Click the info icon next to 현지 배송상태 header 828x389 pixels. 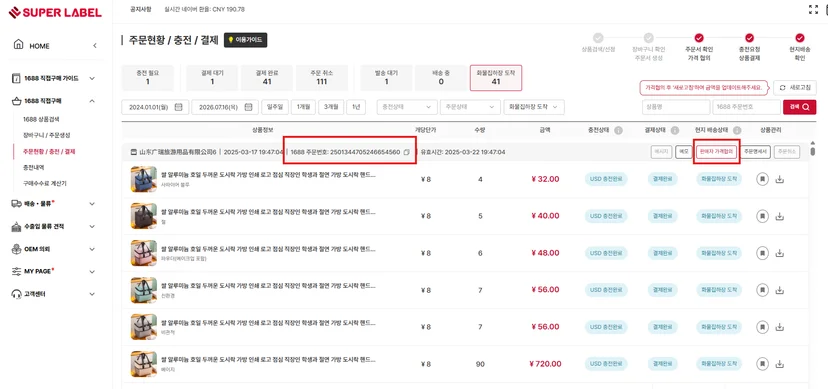pos(737,130)
